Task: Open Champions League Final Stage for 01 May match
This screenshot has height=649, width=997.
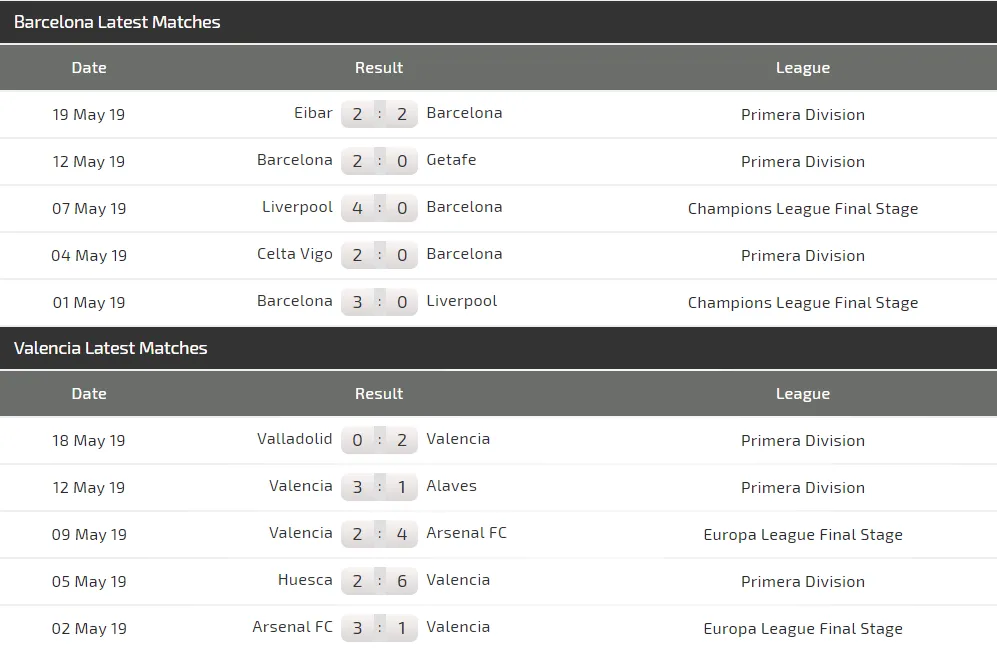Action: pyautogui.click(x=803, y=302)
